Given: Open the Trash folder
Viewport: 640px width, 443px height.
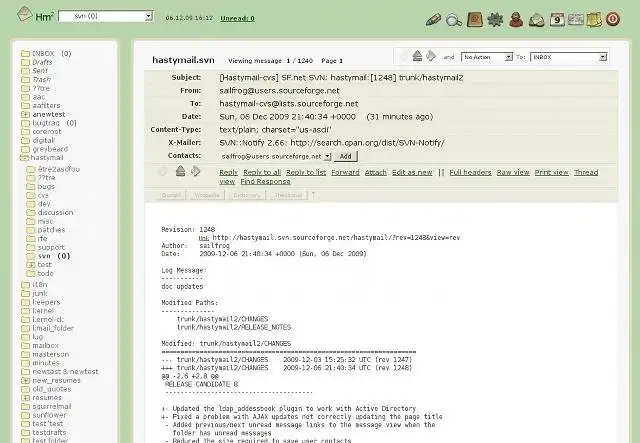Looking at the screenshot, I should point(42,79).
